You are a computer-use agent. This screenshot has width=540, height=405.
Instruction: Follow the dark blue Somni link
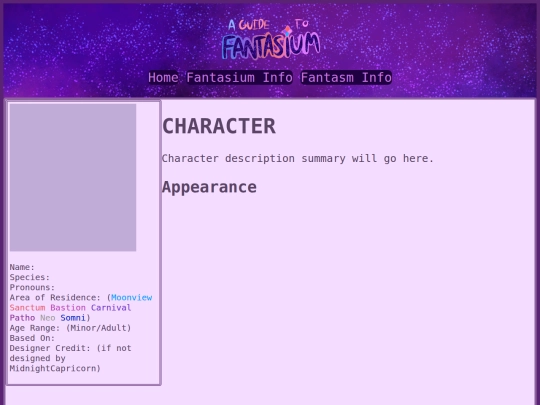(73, 318)
